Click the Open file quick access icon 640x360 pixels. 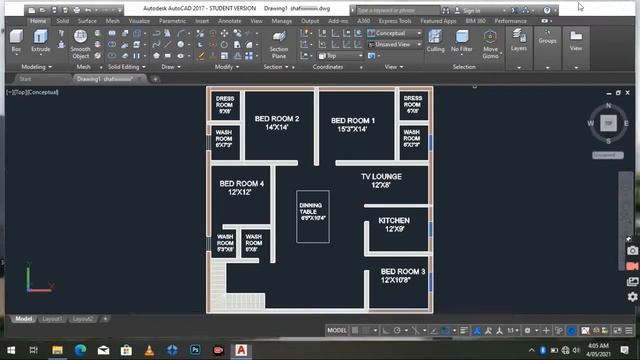42,10
